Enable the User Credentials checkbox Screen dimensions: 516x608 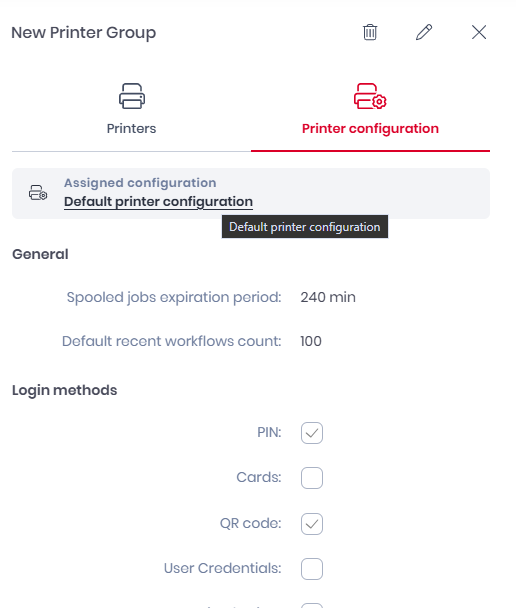pyautogui.click(x=312, y=569)
